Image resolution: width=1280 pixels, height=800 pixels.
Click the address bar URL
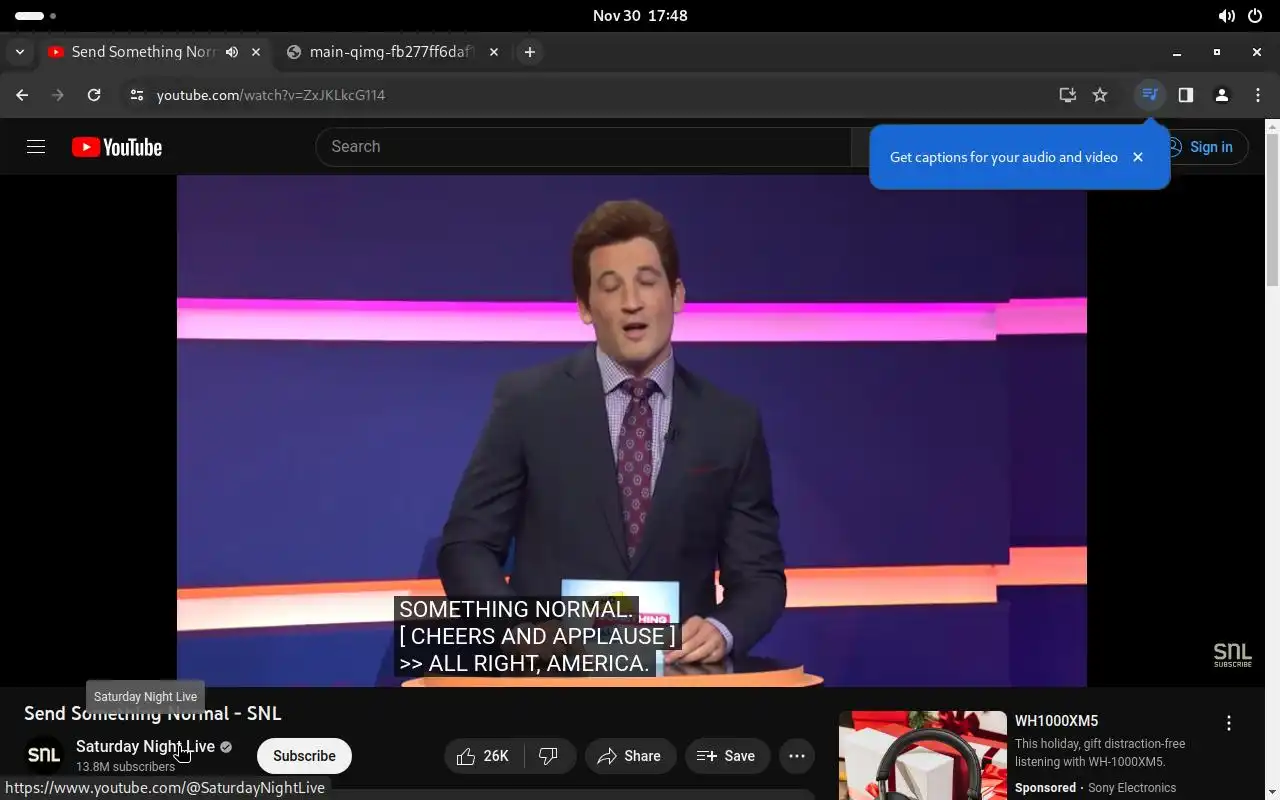pos(271,95)
